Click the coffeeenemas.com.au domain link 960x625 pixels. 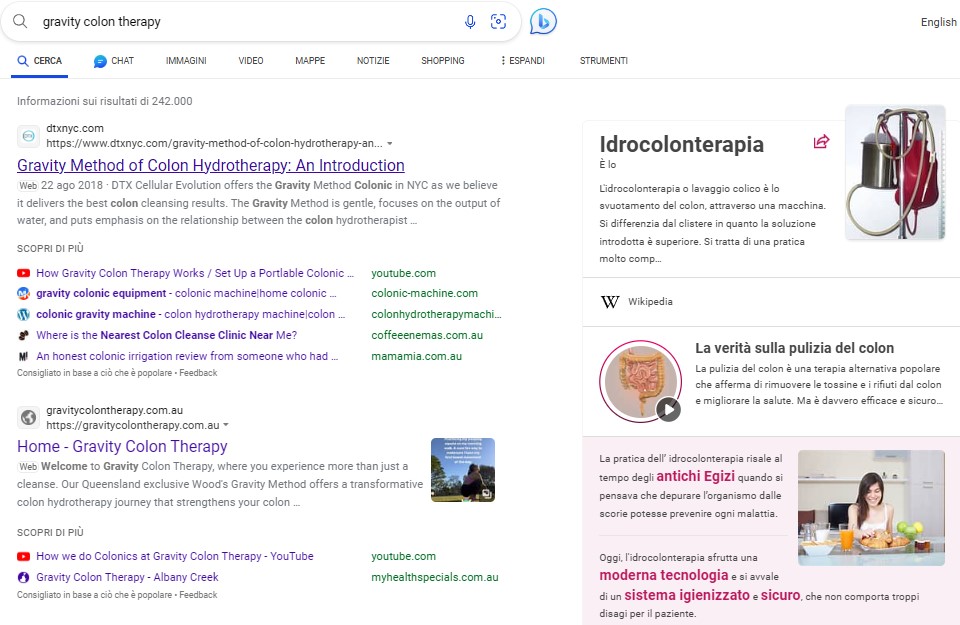427,335
